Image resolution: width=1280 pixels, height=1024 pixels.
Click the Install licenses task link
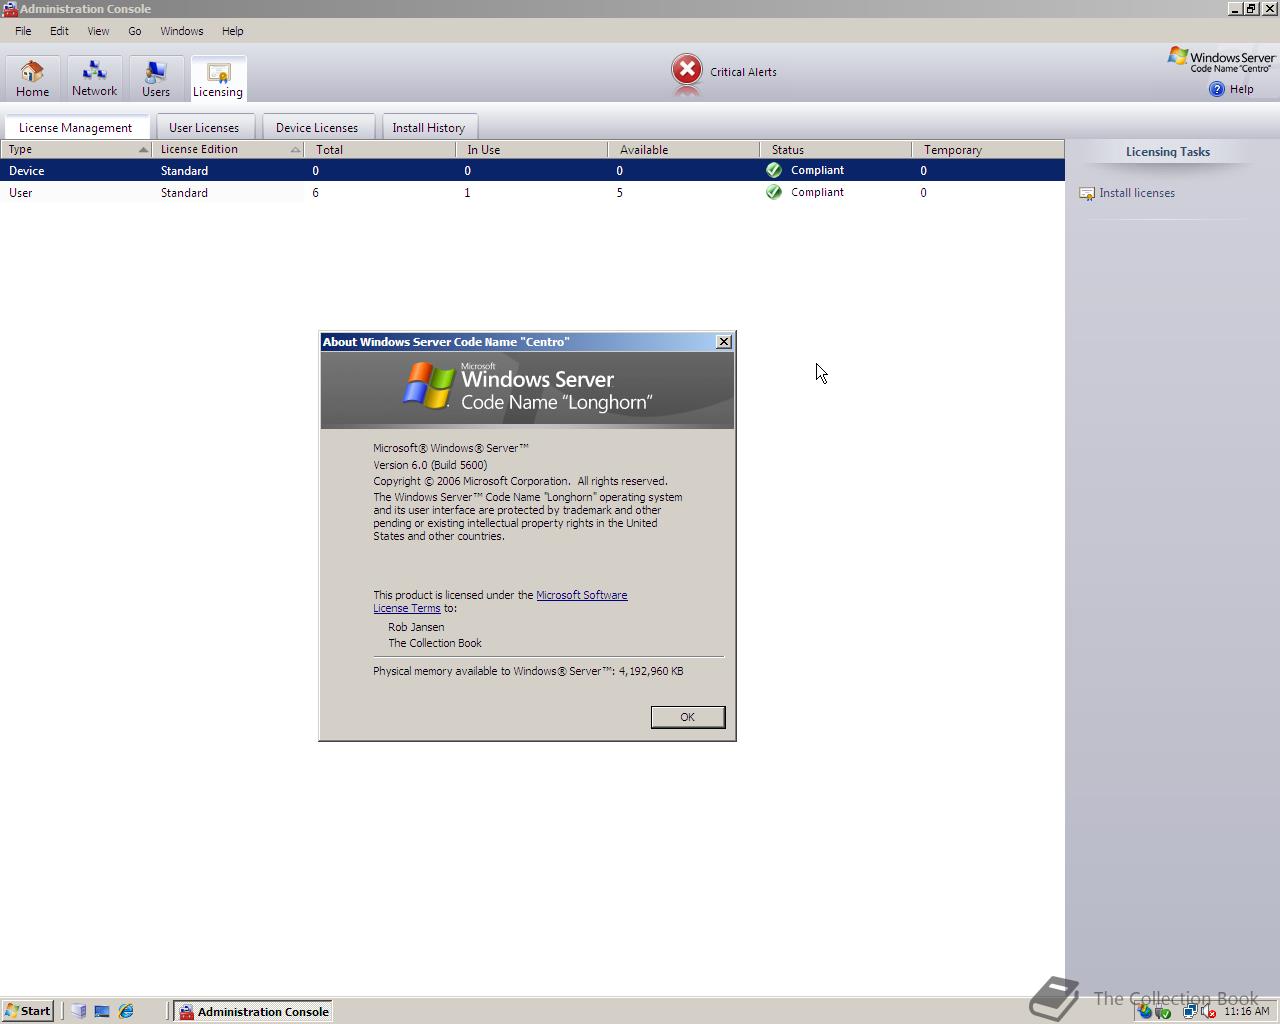tap(1137, 193)
